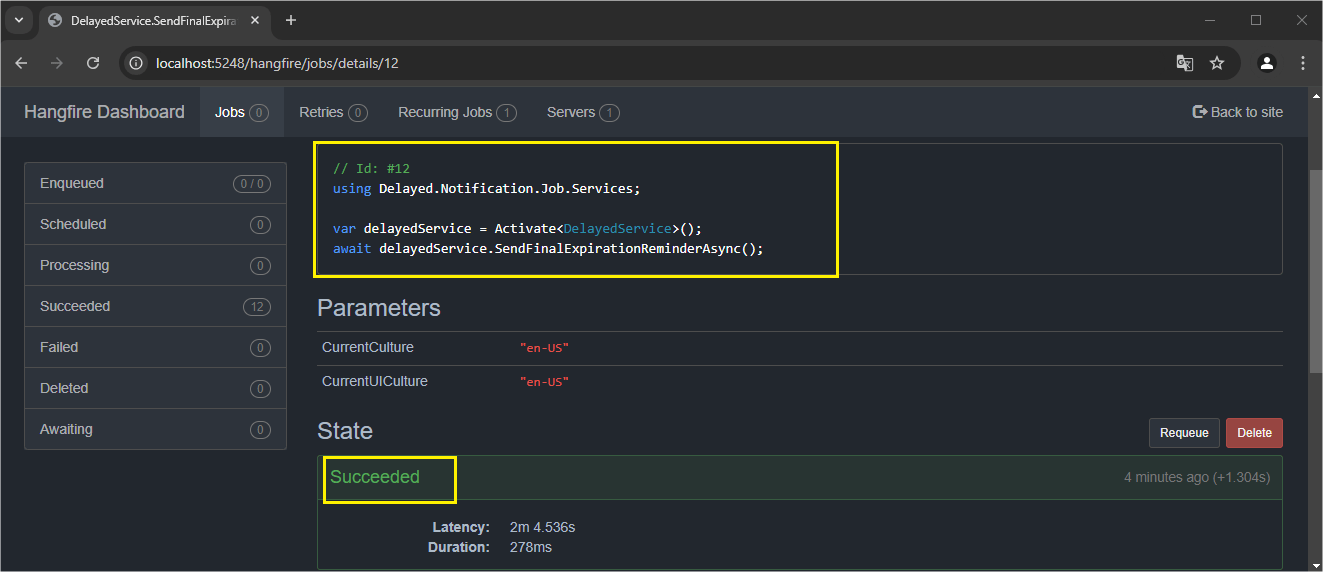Show Deleted jobs list
1323x572 pixels.
[x=155, y=388]
